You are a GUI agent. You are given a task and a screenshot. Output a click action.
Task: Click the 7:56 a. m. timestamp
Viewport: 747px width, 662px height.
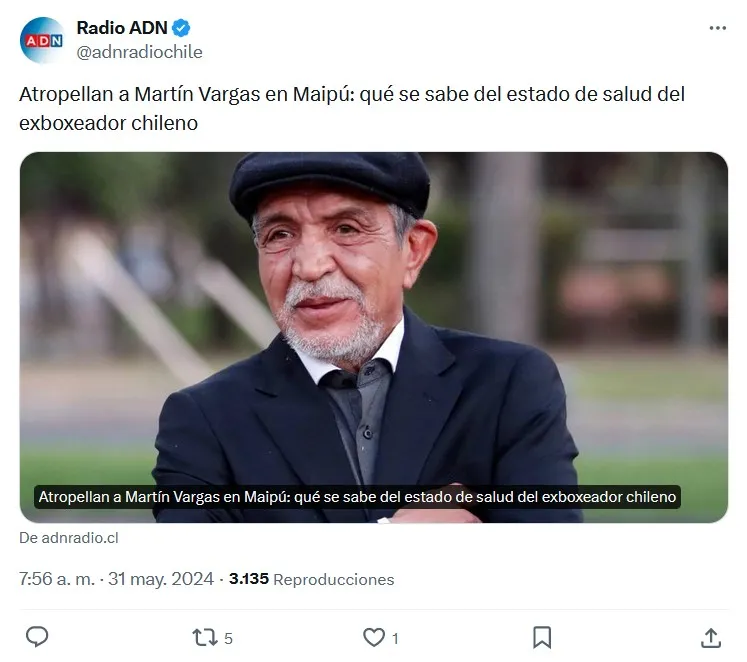[57, 579]
